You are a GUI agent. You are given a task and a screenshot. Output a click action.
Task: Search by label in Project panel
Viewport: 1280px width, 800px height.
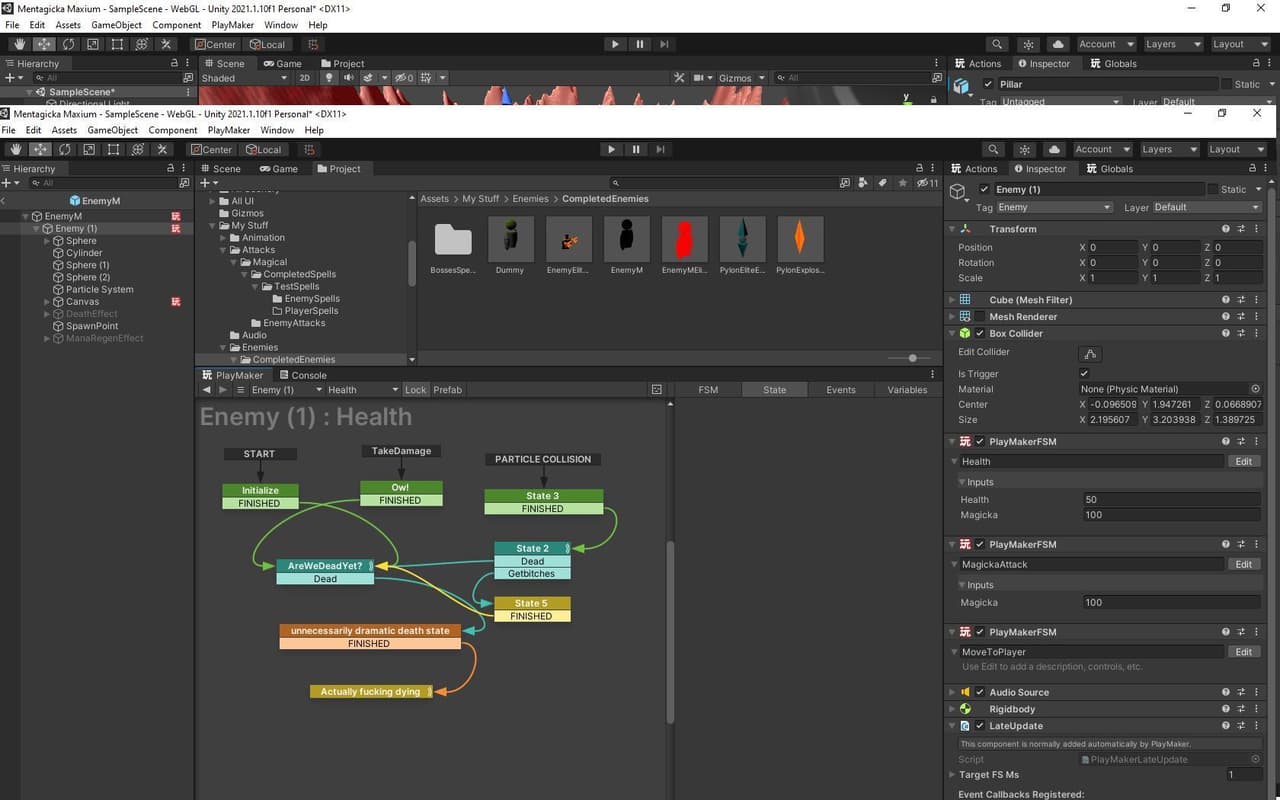[x=882, y=183]
